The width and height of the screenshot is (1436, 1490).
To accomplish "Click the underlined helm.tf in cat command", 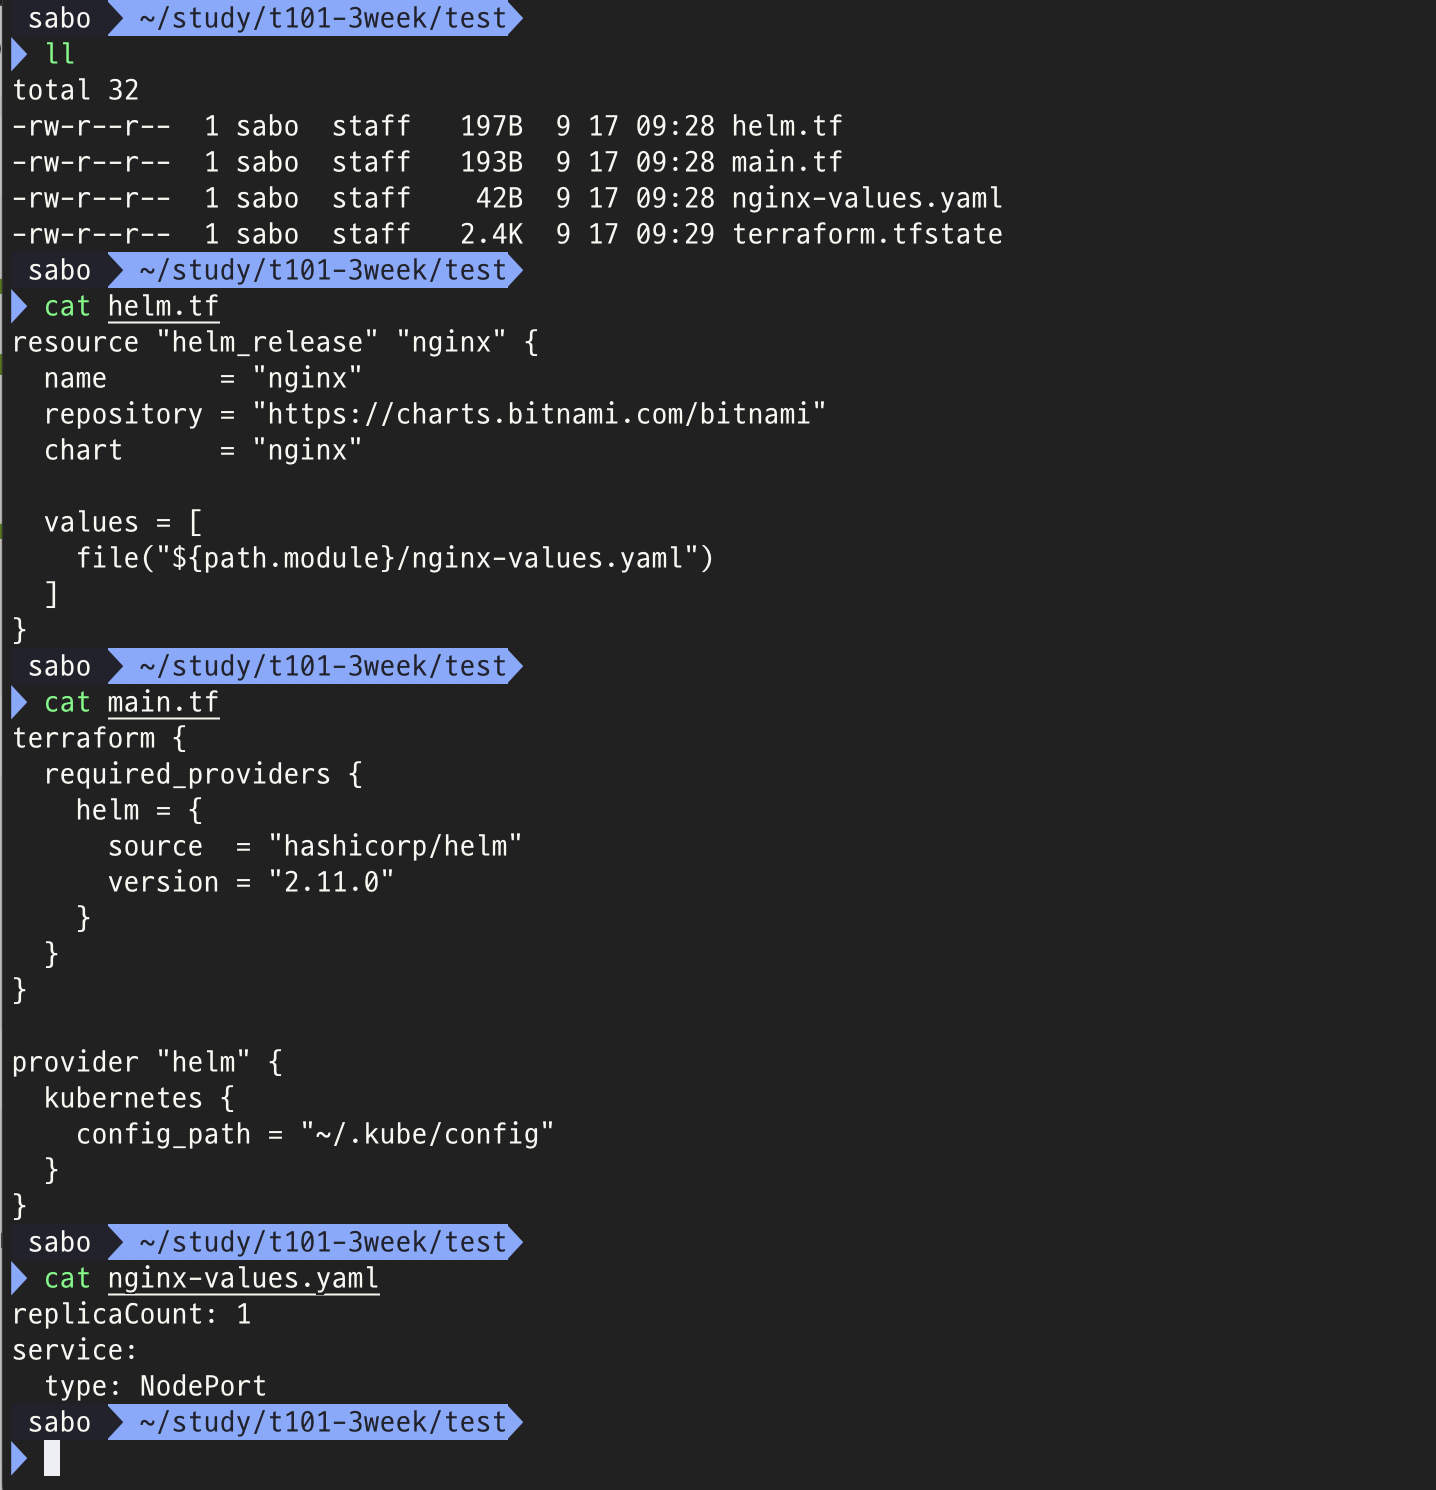I will click(x=163, y=306).
